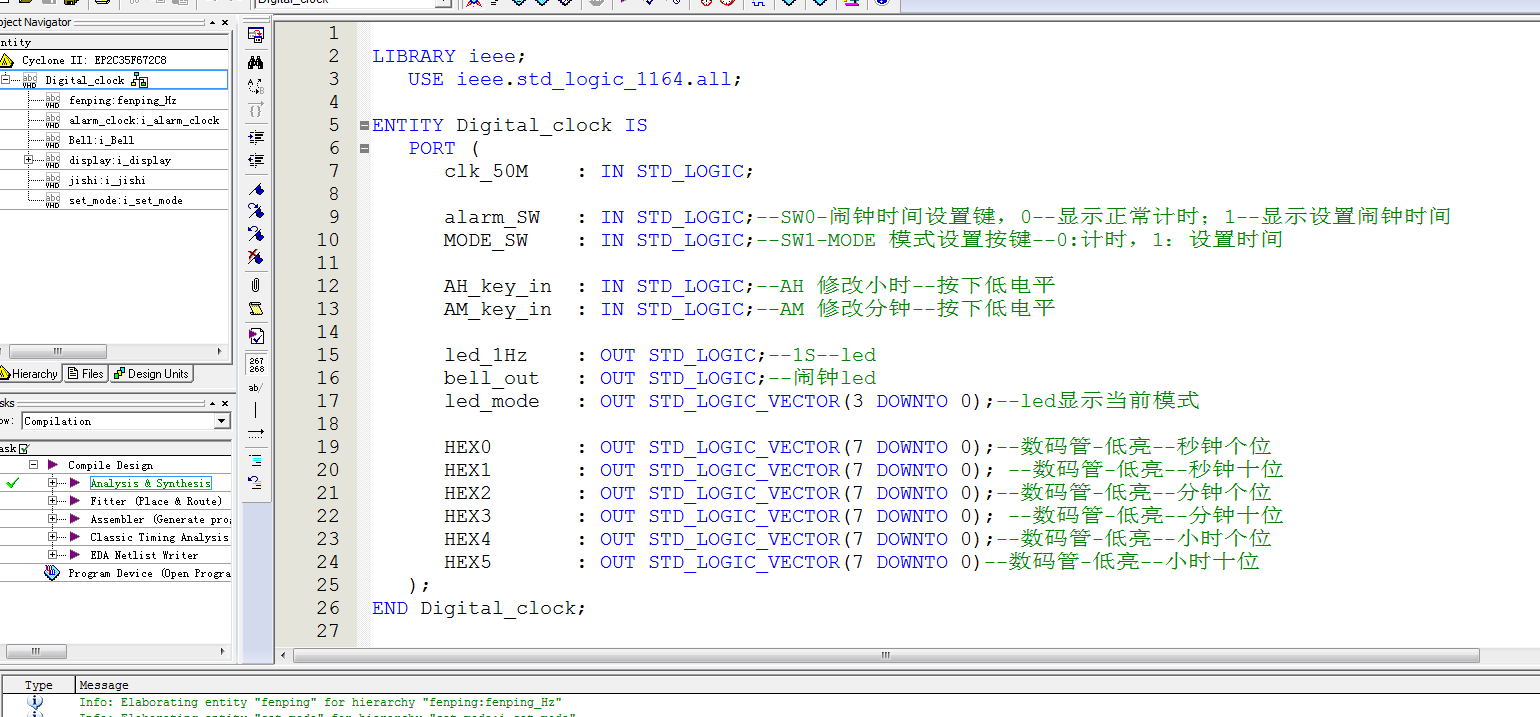1540x717 pixels.
Task: Click the Message column header
Action: 104,685
